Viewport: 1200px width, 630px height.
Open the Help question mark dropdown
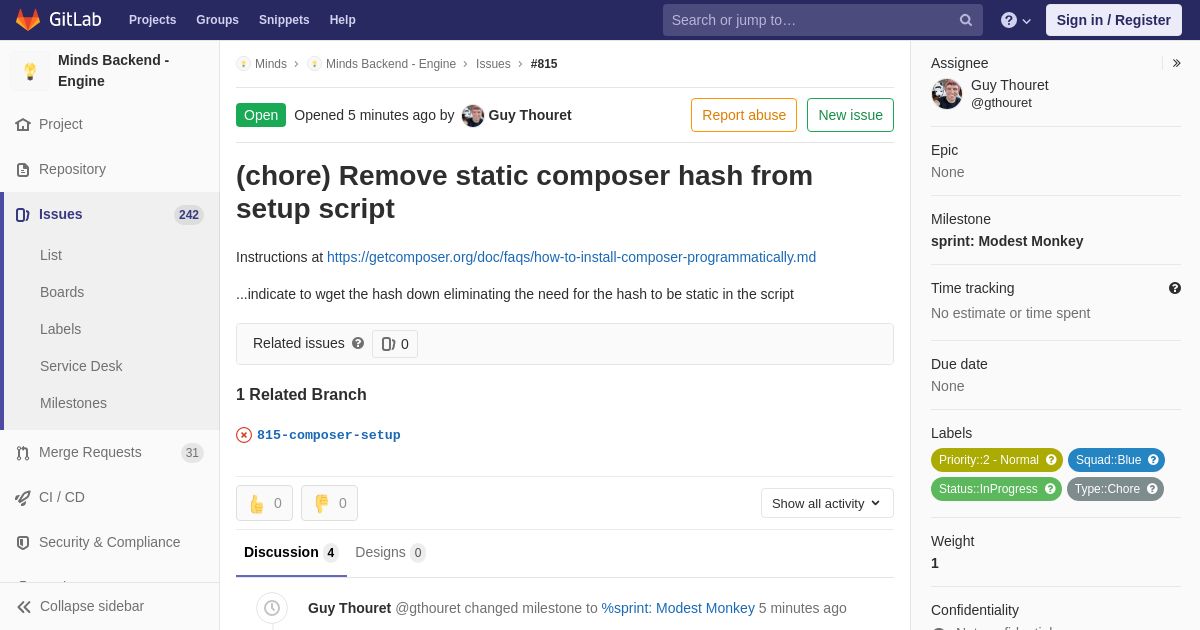click(1016, 20)
